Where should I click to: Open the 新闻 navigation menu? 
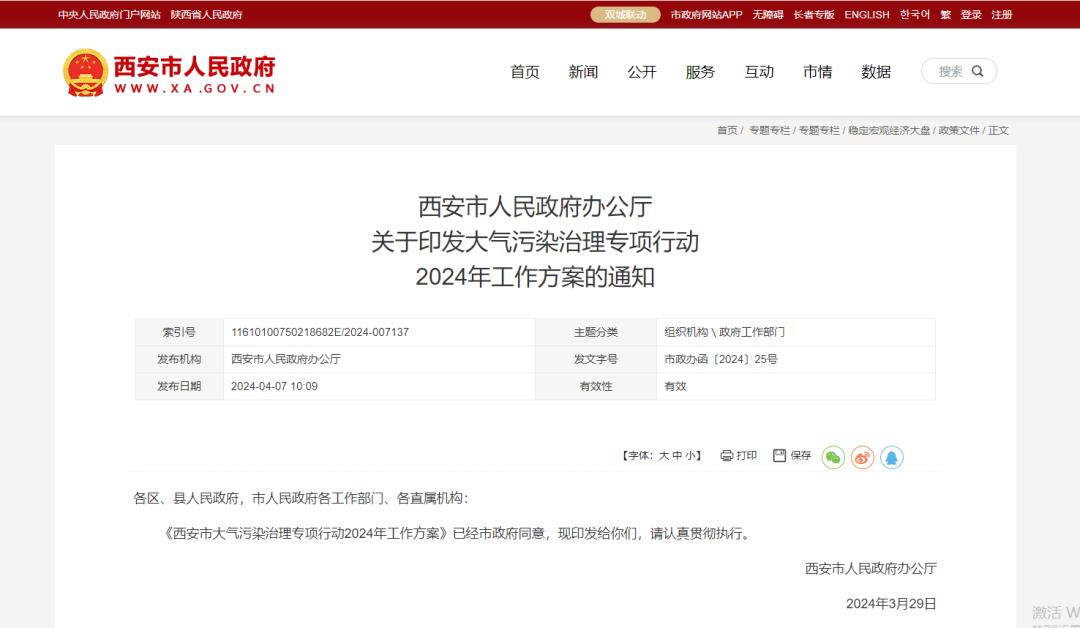pyautogui.click(x=583, y=72)
